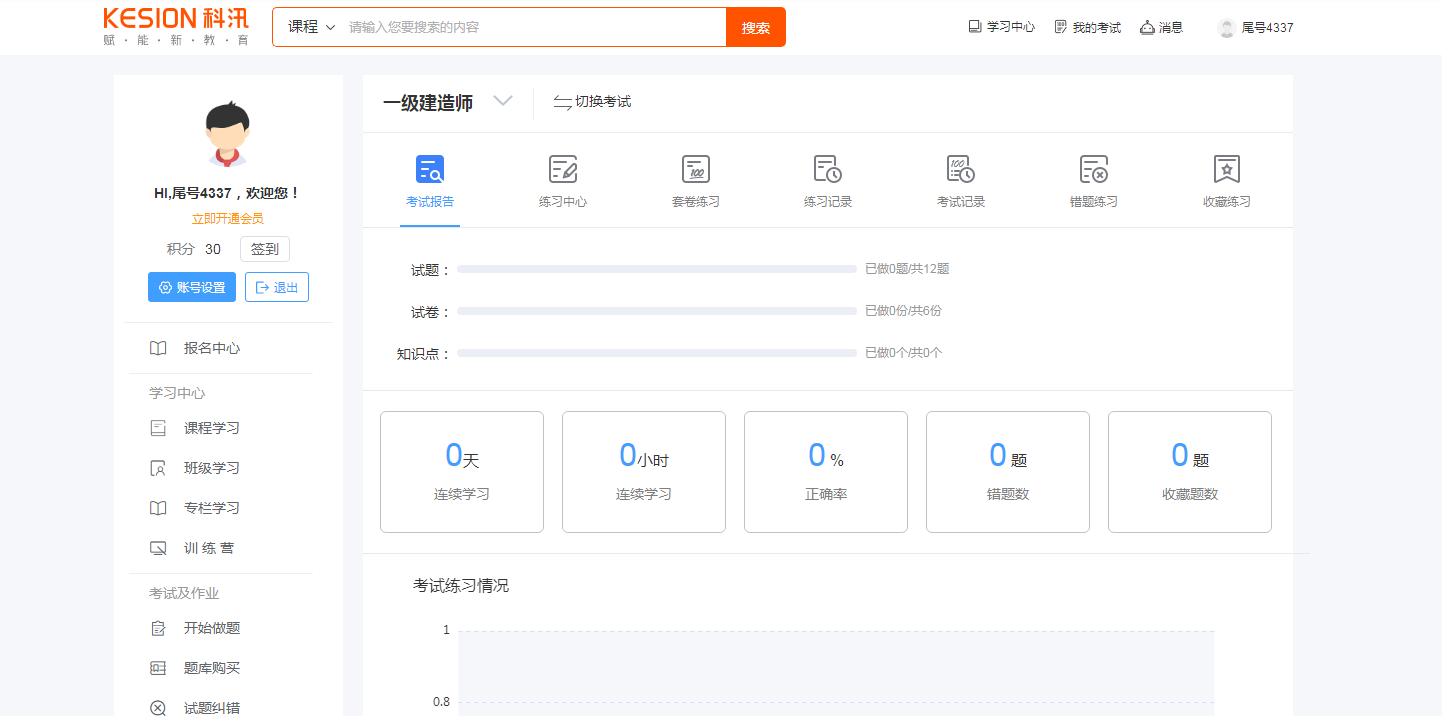The image size is (1442, 716).
Task: Open the 收藏练习 favorites icon
Action: click(x=1226, y=170)
